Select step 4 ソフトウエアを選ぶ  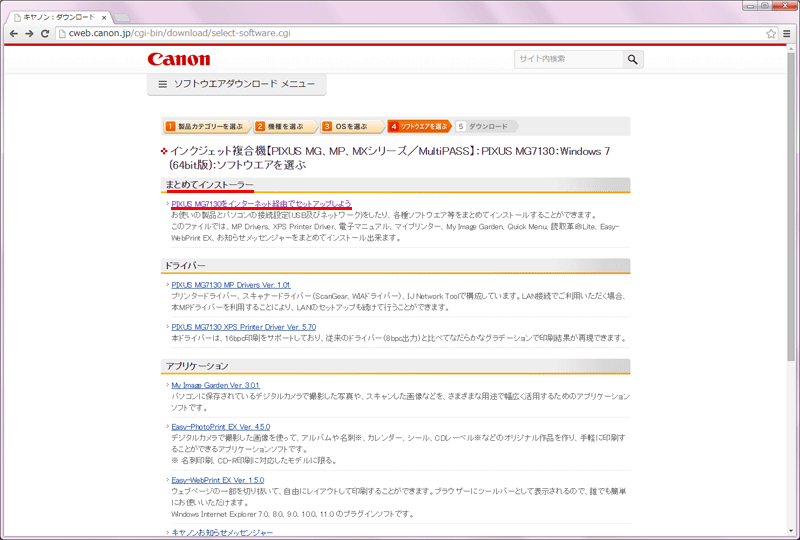[x=419, y=127]
